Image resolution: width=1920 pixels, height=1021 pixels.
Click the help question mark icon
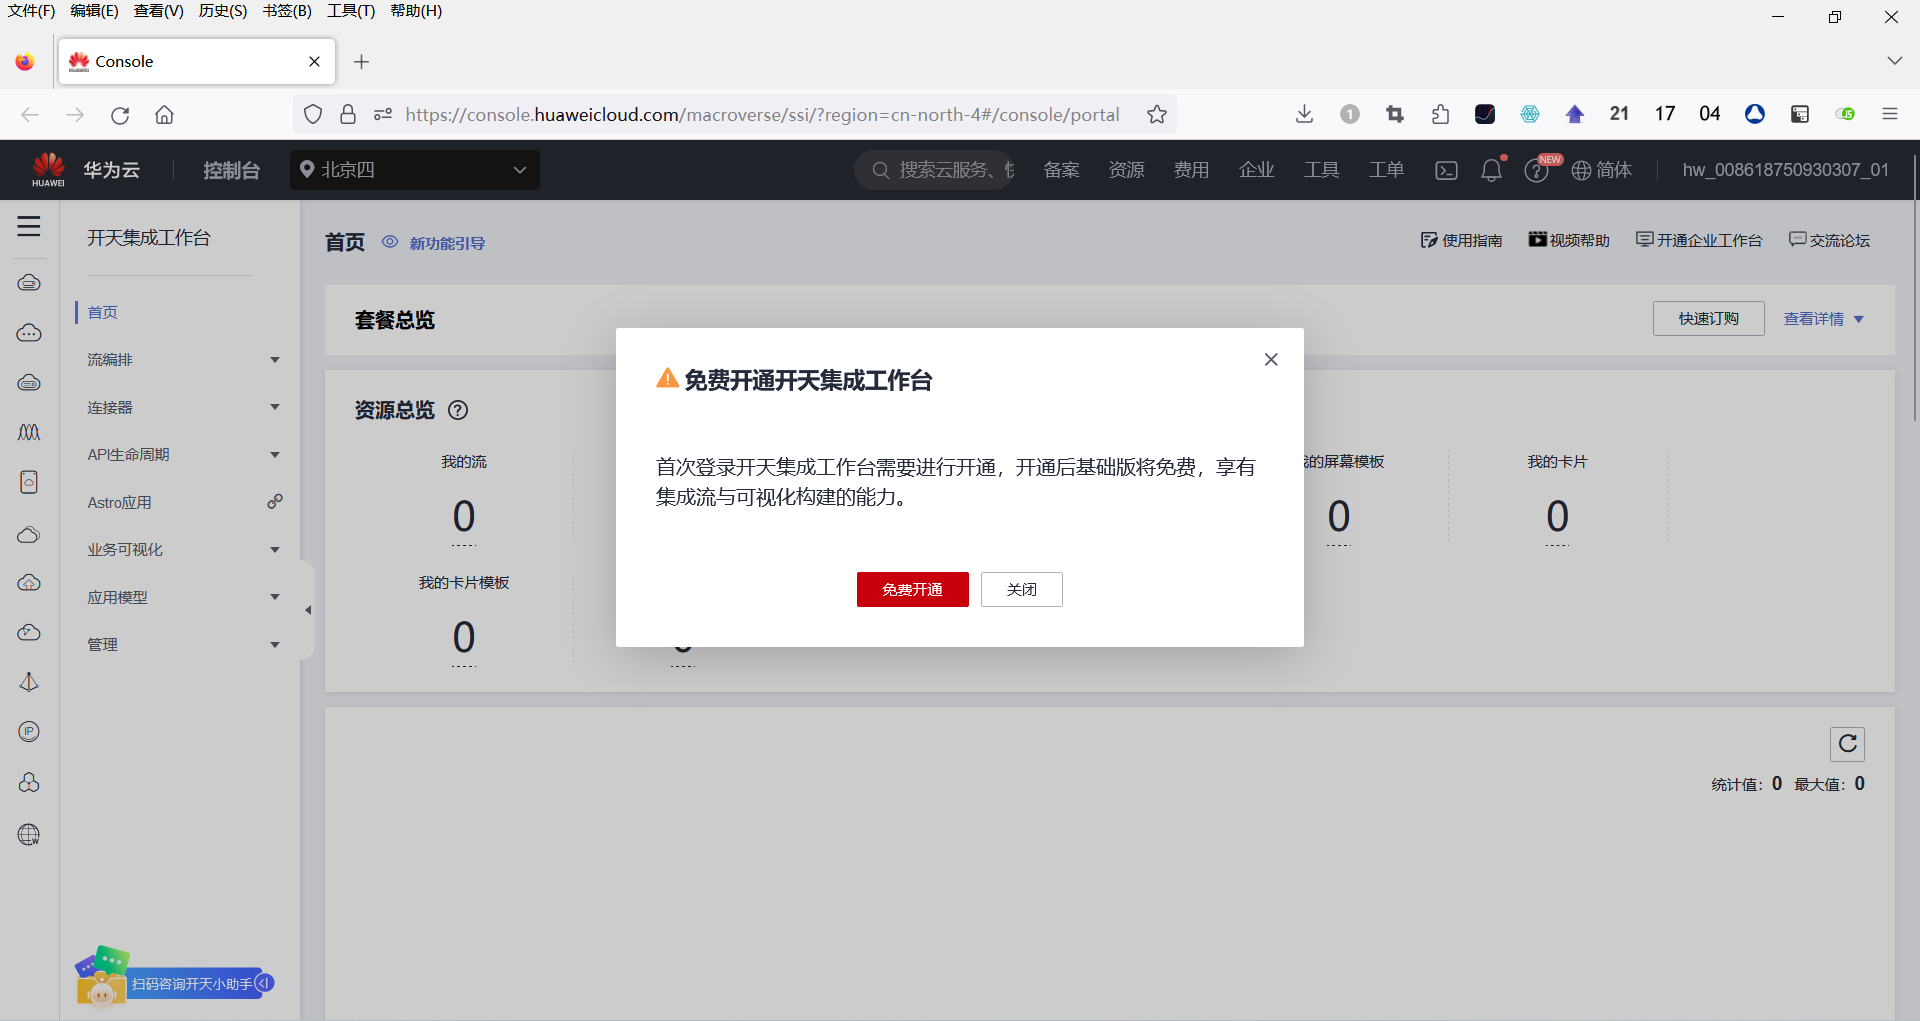coord(1537,170)
